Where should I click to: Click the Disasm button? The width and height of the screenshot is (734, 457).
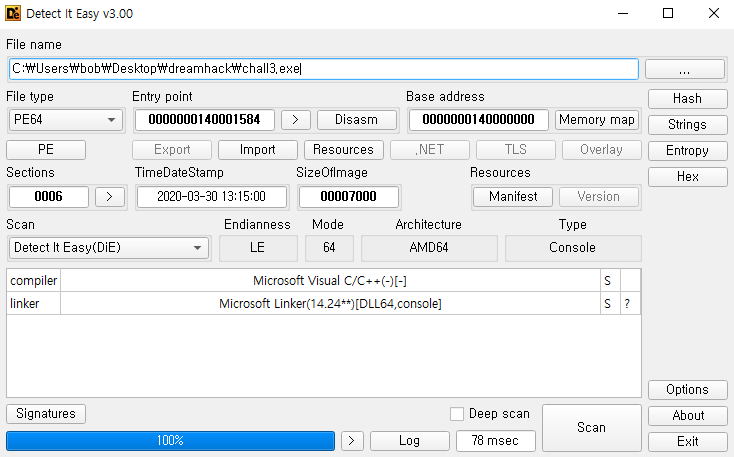pyautogui.click(x=357, y=120)
